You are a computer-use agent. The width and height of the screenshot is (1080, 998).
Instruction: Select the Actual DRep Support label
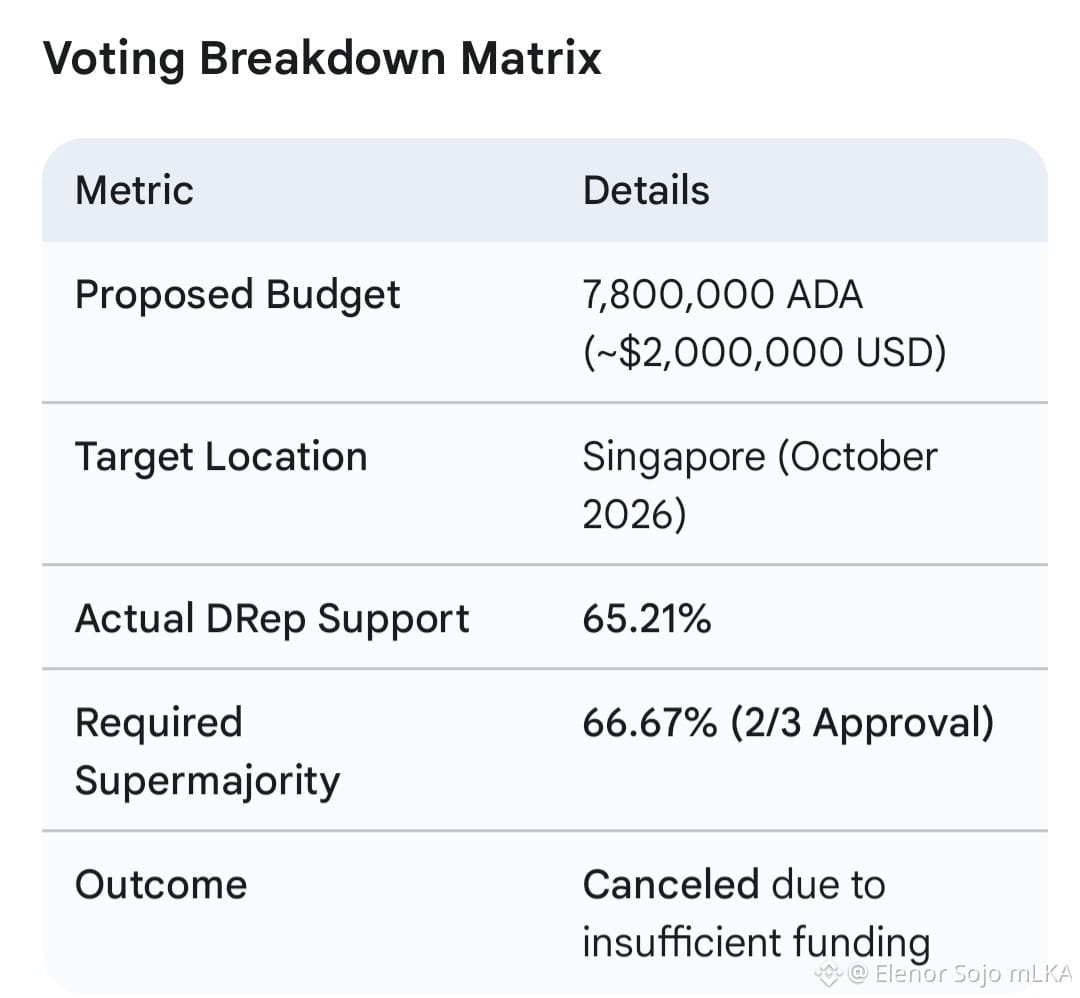272,619
